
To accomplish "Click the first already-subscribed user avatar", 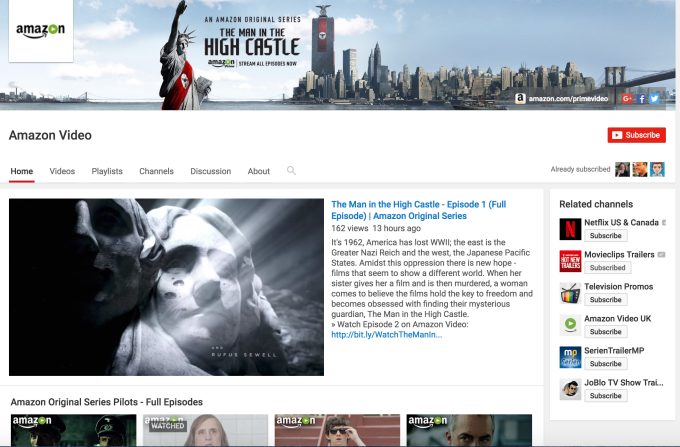I will tap(622, 170).
